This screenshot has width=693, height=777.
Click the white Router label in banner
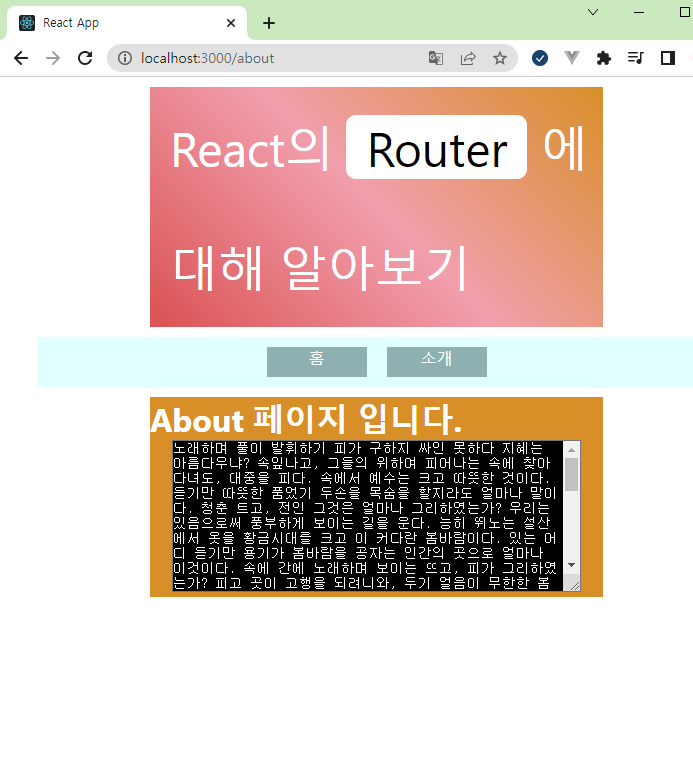(437, 147)
